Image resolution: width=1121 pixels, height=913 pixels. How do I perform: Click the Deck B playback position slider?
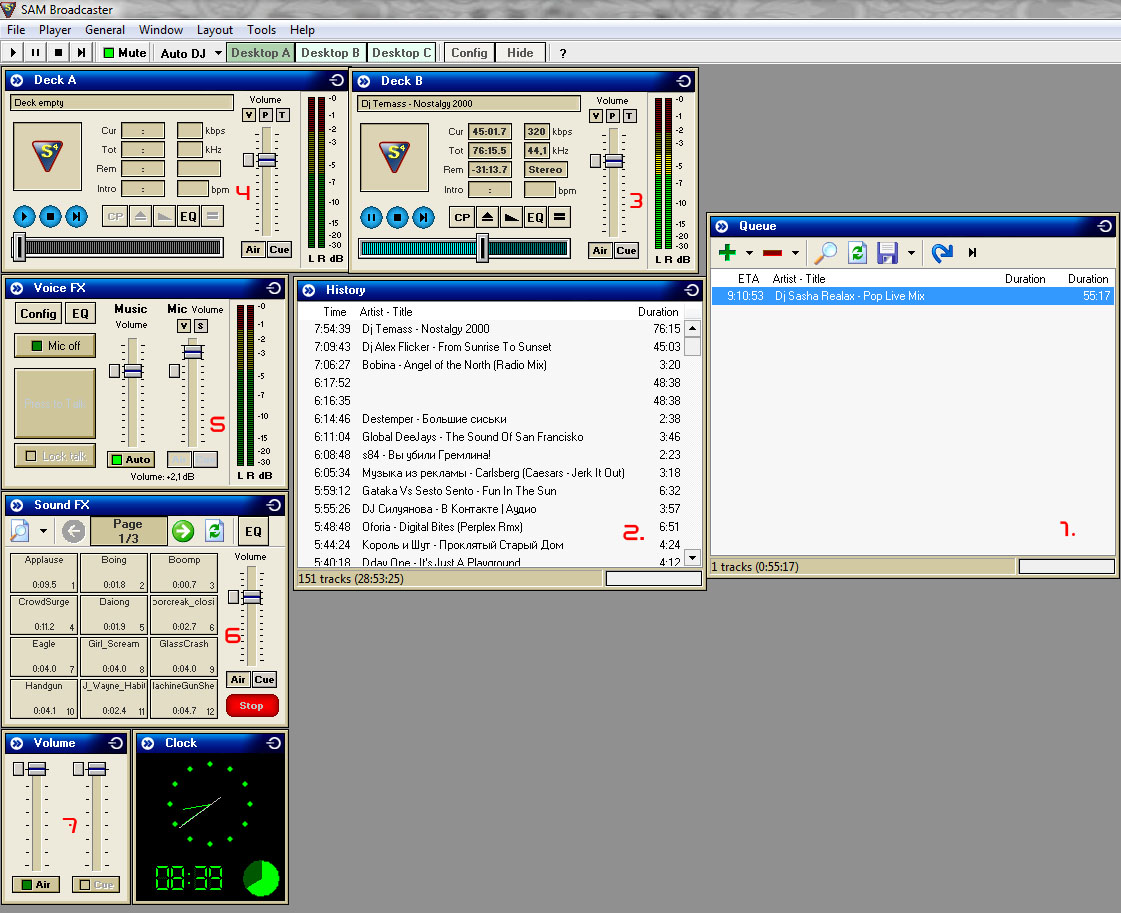tap(483, 247)
